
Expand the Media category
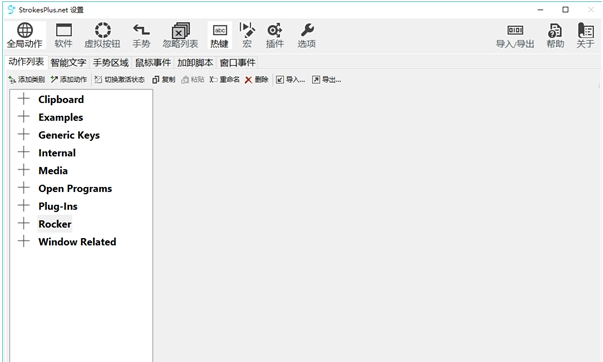(x=23, y=170)
